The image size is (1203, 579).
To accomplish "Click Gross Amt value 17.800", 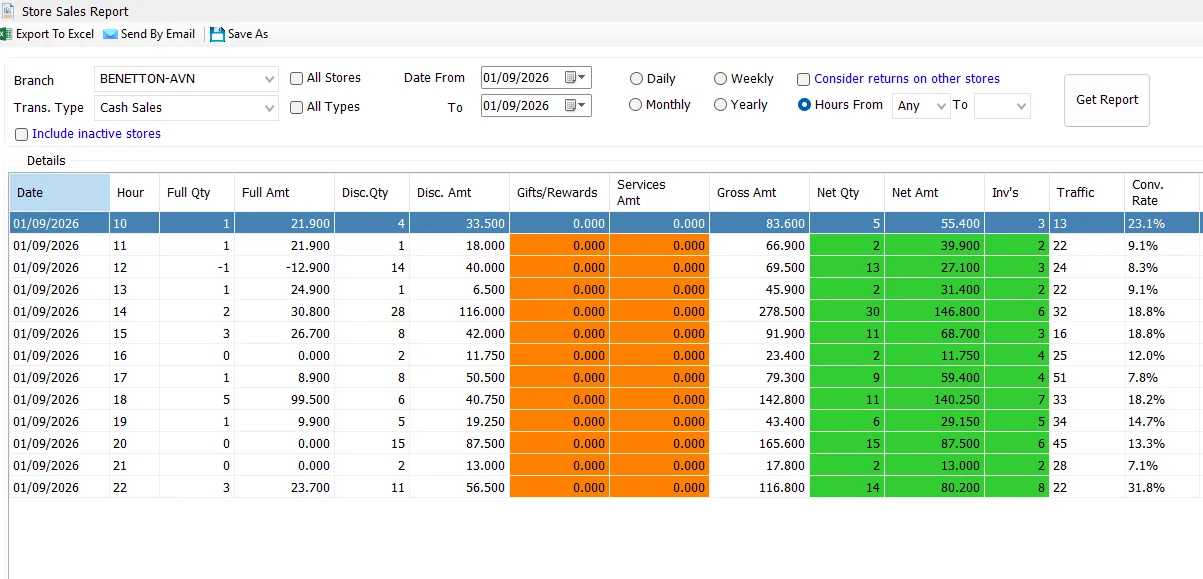I will tap(785, 465).
